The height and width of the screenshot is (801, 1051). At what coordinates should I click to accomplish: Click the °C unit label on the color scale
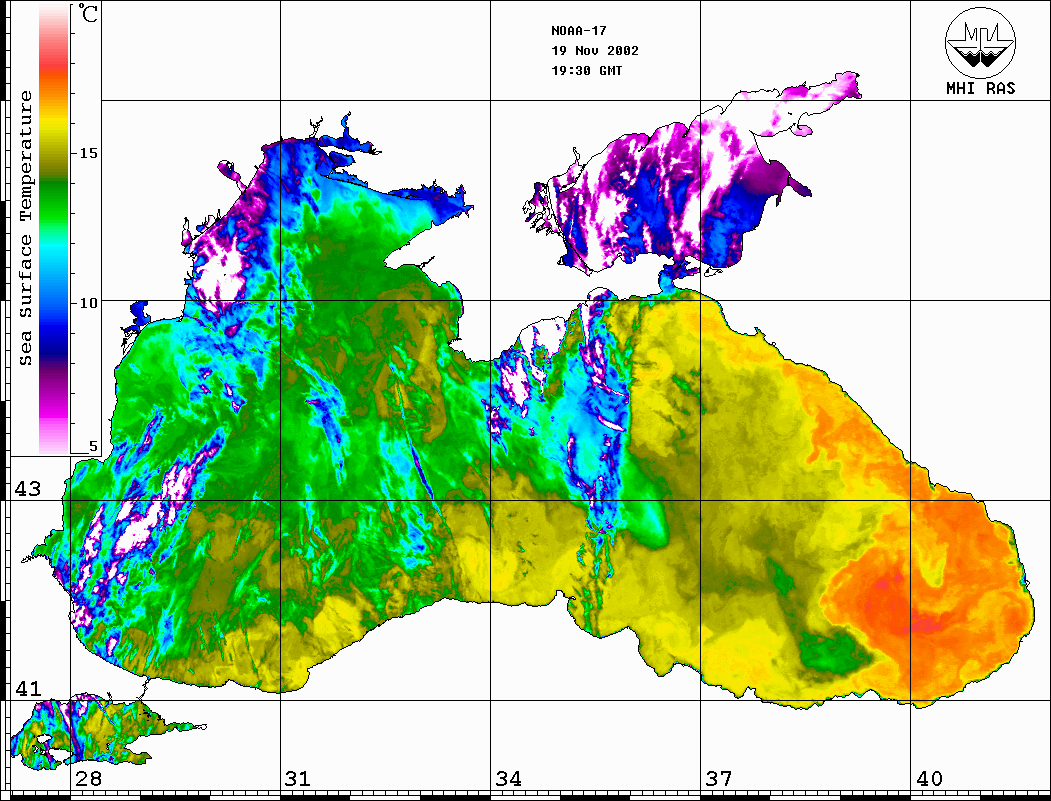[x=88, y=13]
